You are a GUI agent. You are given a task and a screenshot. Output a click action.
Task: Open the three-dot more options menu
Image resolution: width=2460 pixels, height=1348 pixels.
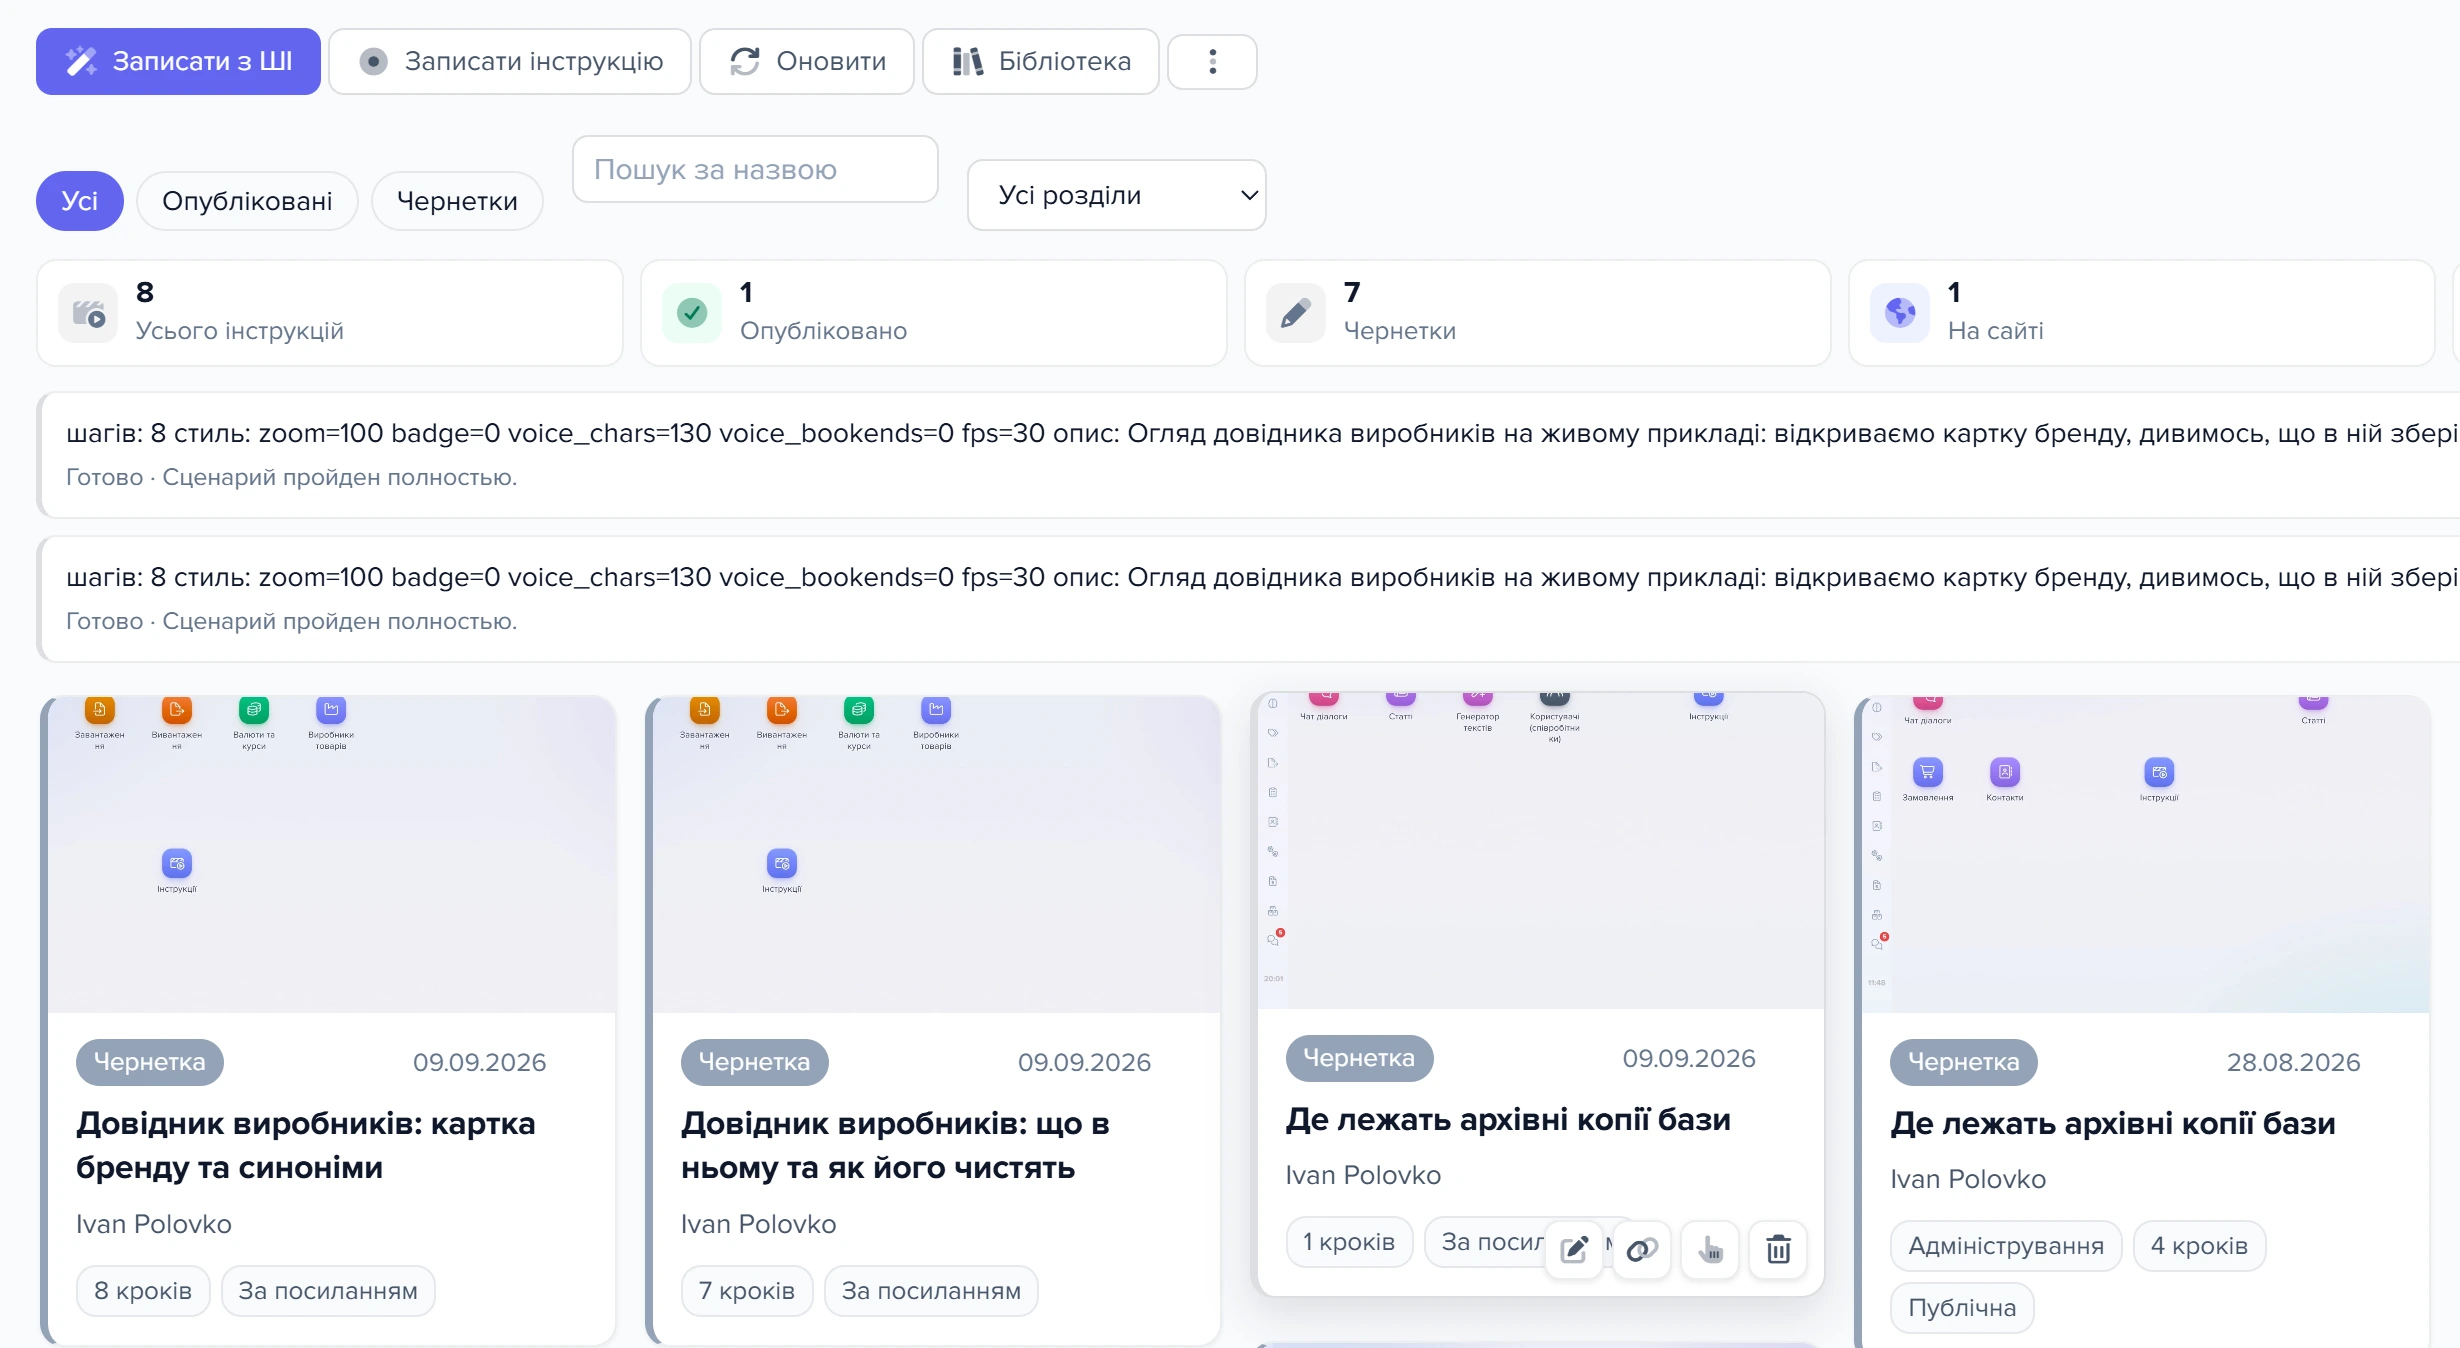(1212, 61)
